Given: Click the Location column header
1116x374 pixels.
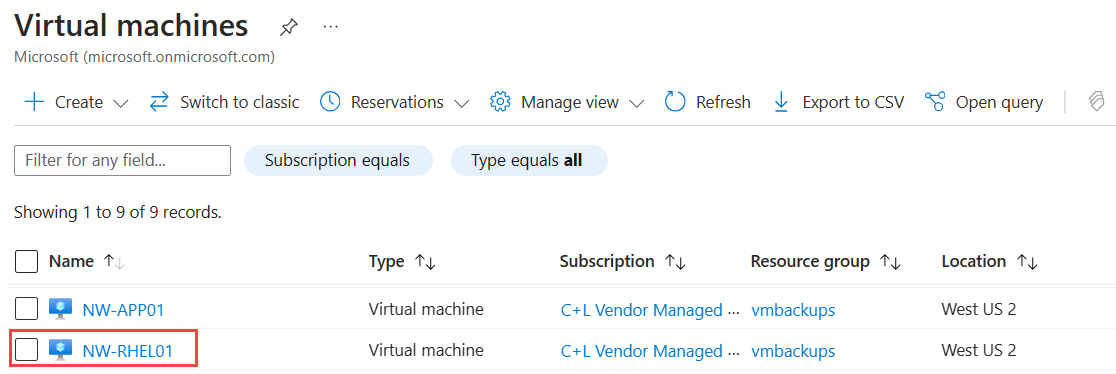Looking at the screenshot, I should pos(974,261).
